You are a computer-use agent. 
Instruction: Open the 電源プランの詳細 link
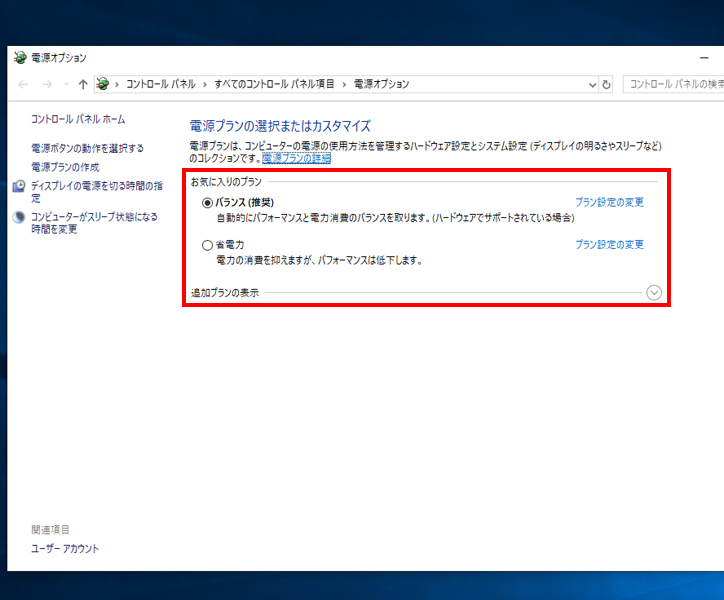coord(296,158)
